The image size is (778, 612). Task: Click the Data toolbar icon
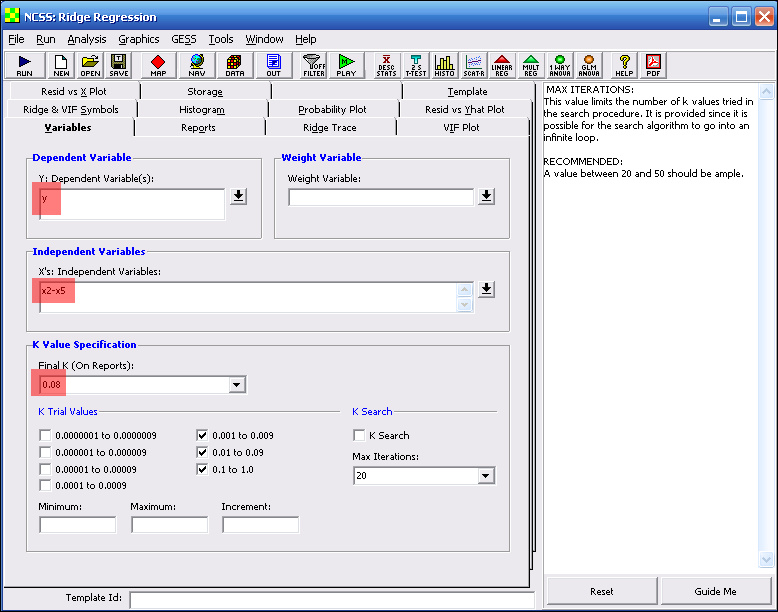tap(234, 65)
